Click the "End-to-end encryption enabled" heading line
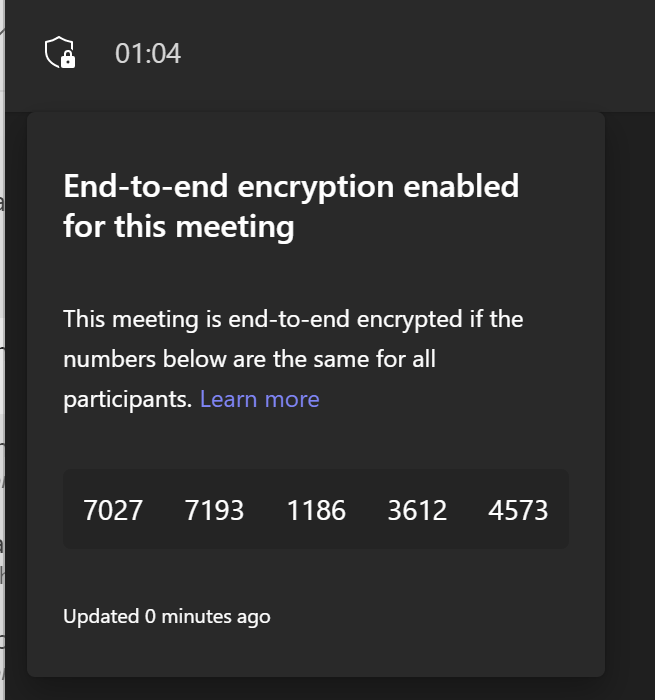The width and height of the screenshot is (655, 700). (291, 186)
